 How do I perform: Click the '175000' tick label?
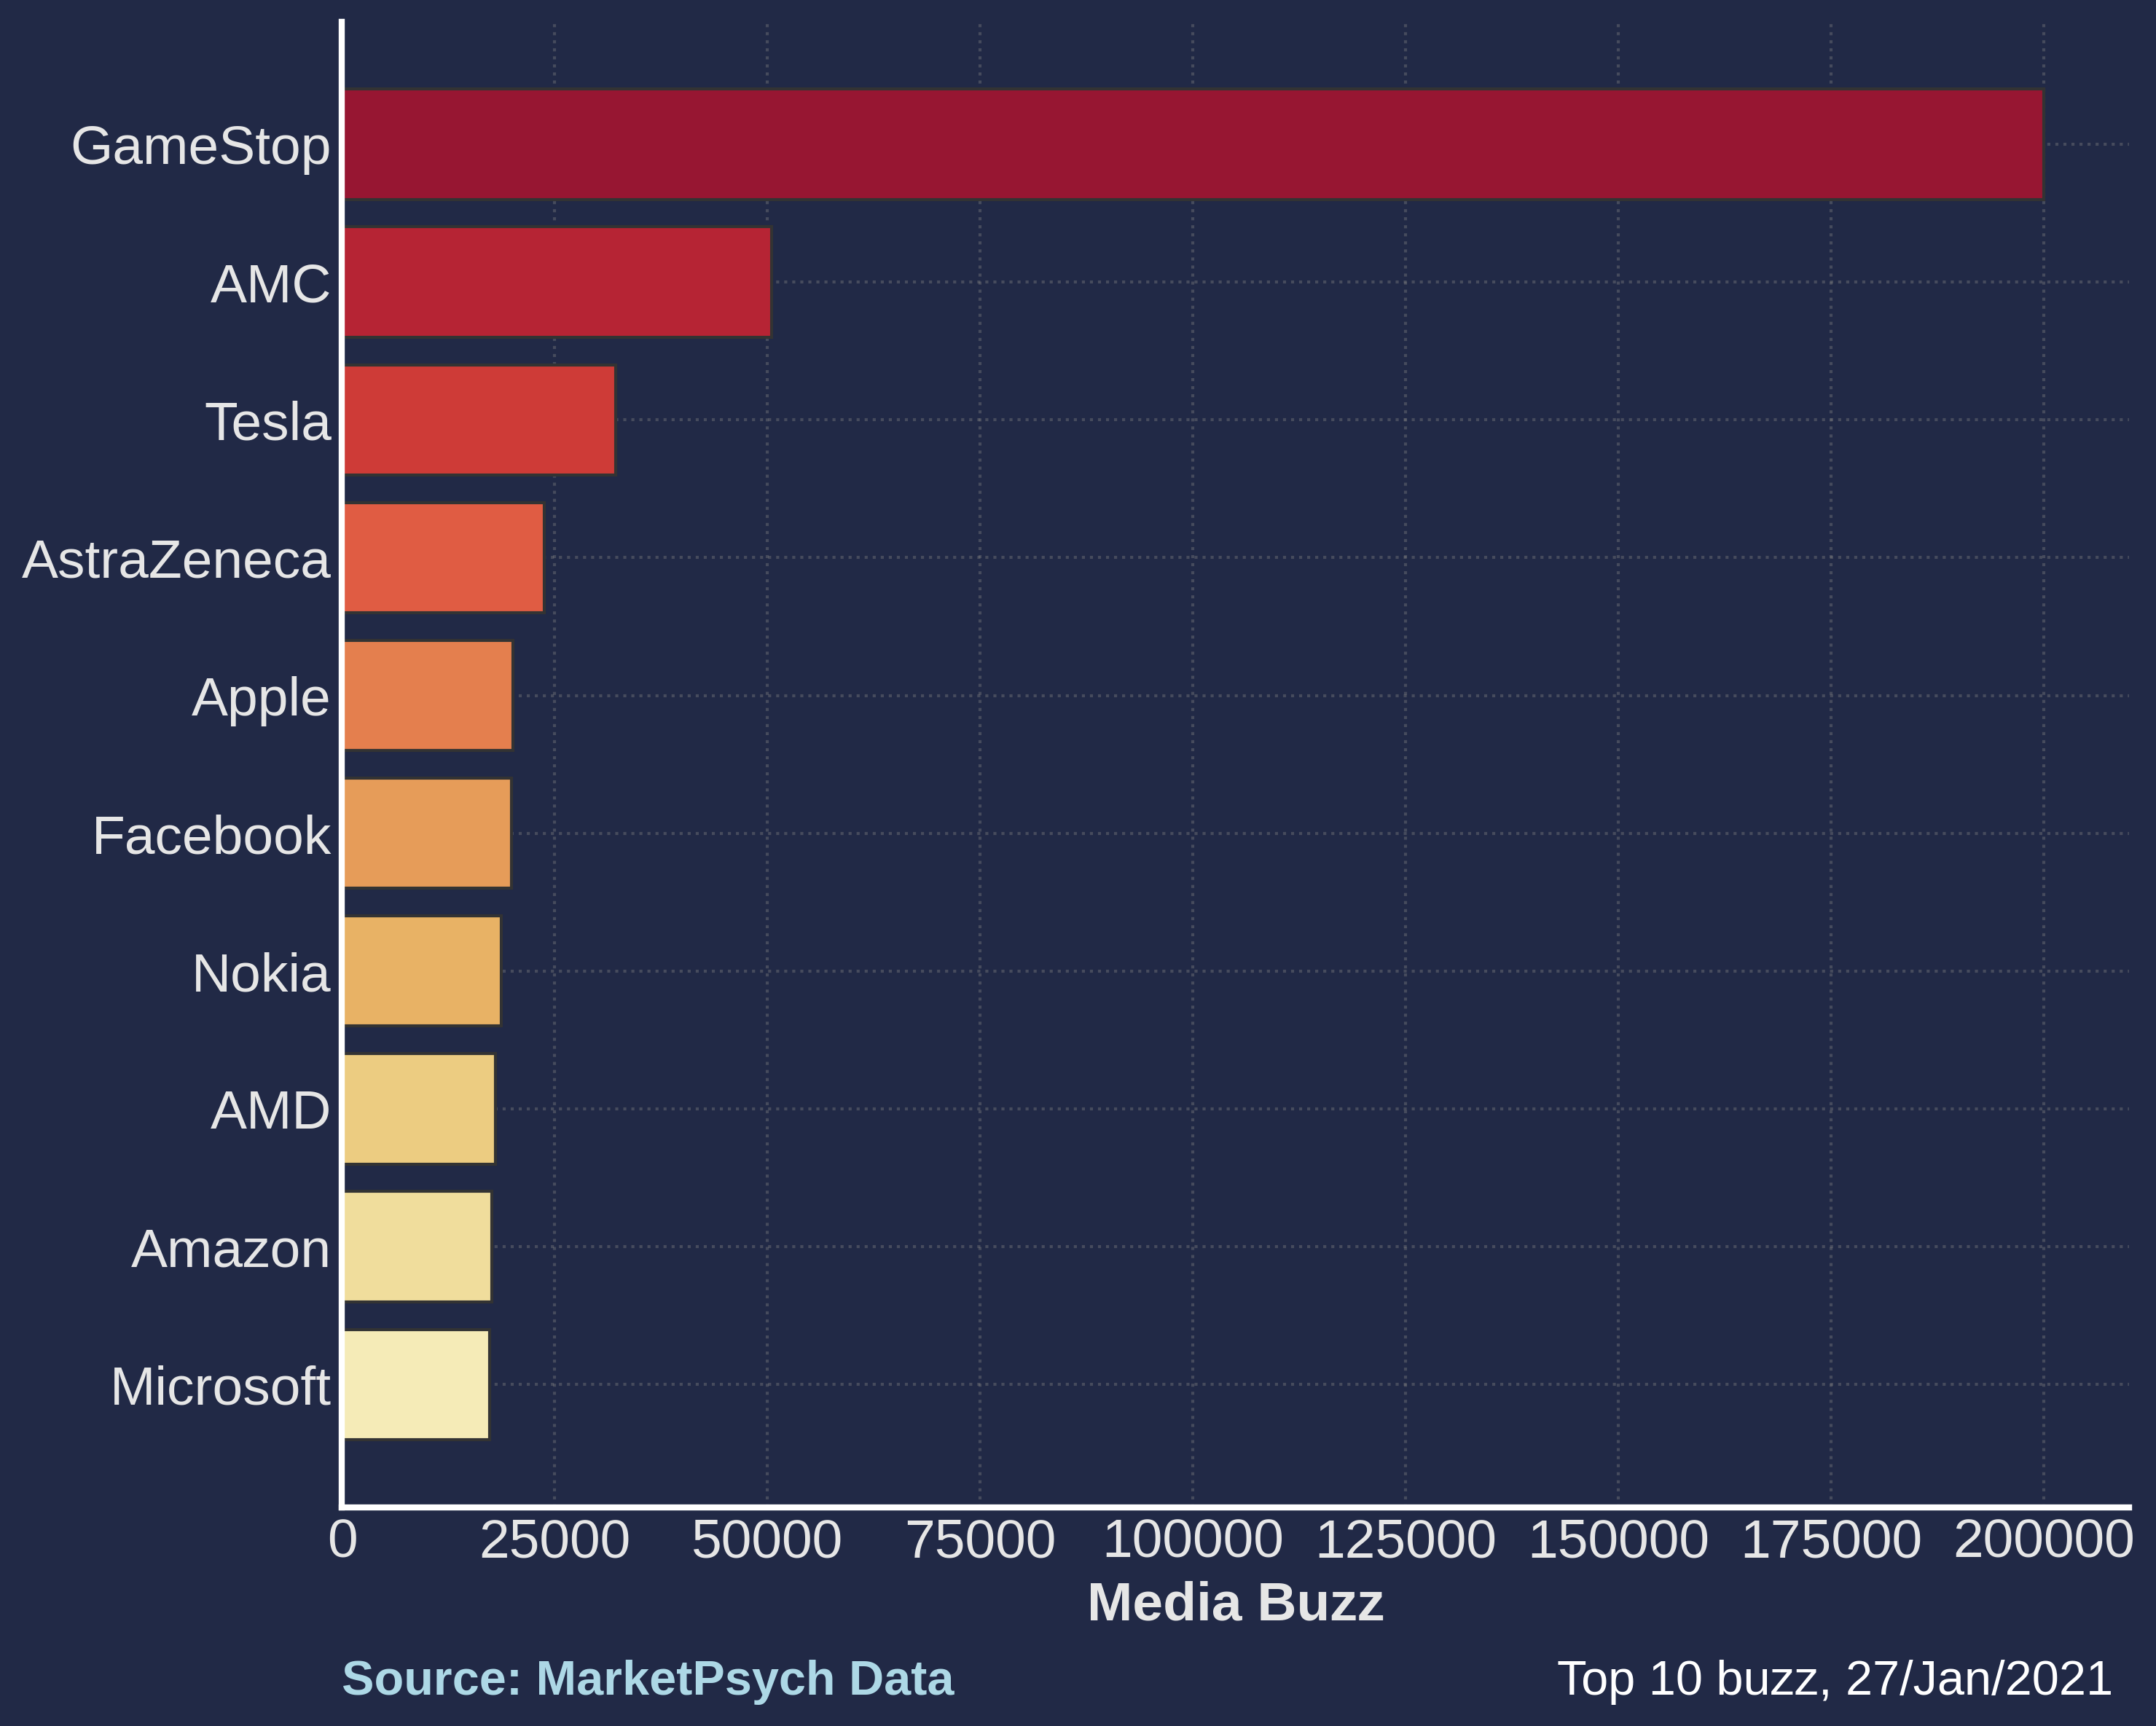[1831, 1540]
